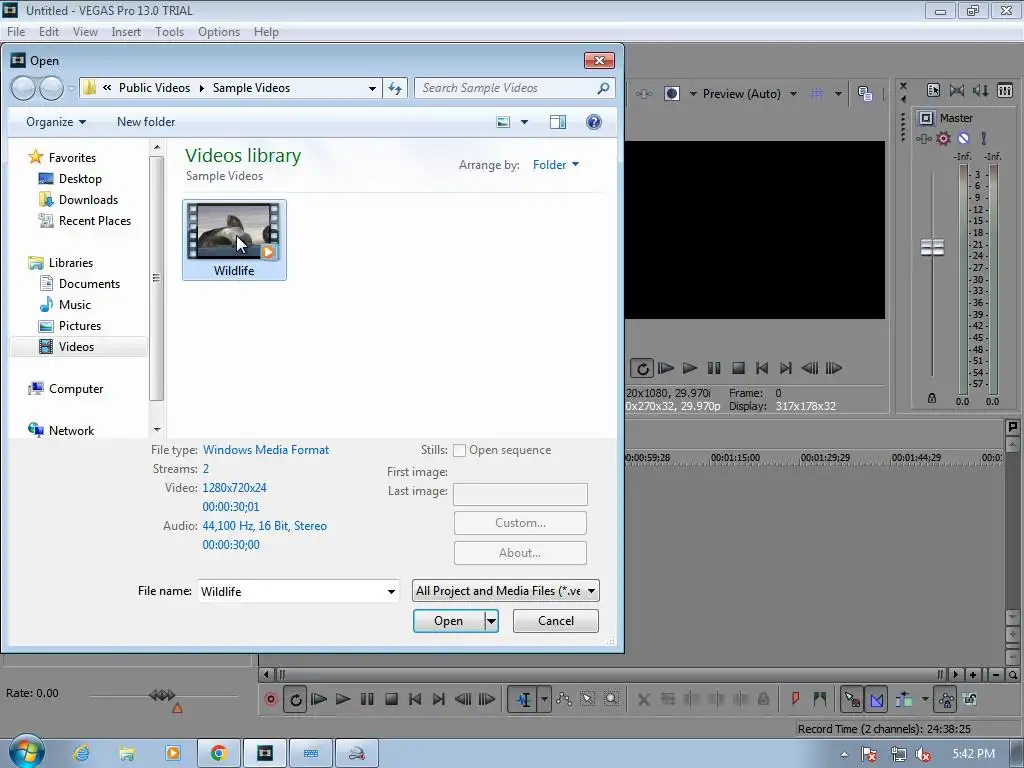1024x768 pixels.
Task: Mute the Master bus
Action: coord(963,138)
